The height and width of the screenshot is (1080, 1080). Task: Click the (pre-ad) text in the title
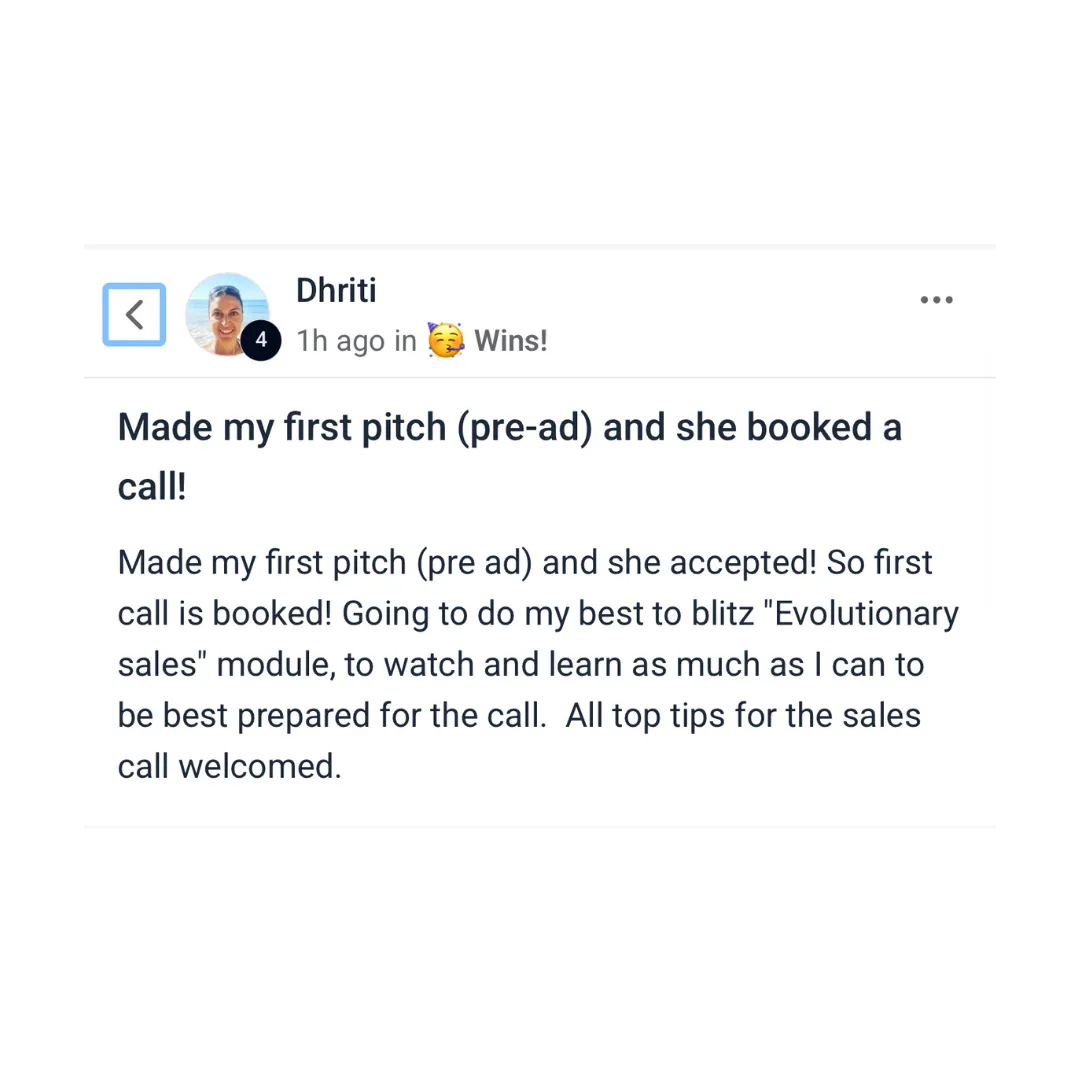click(x=524, y=428)
